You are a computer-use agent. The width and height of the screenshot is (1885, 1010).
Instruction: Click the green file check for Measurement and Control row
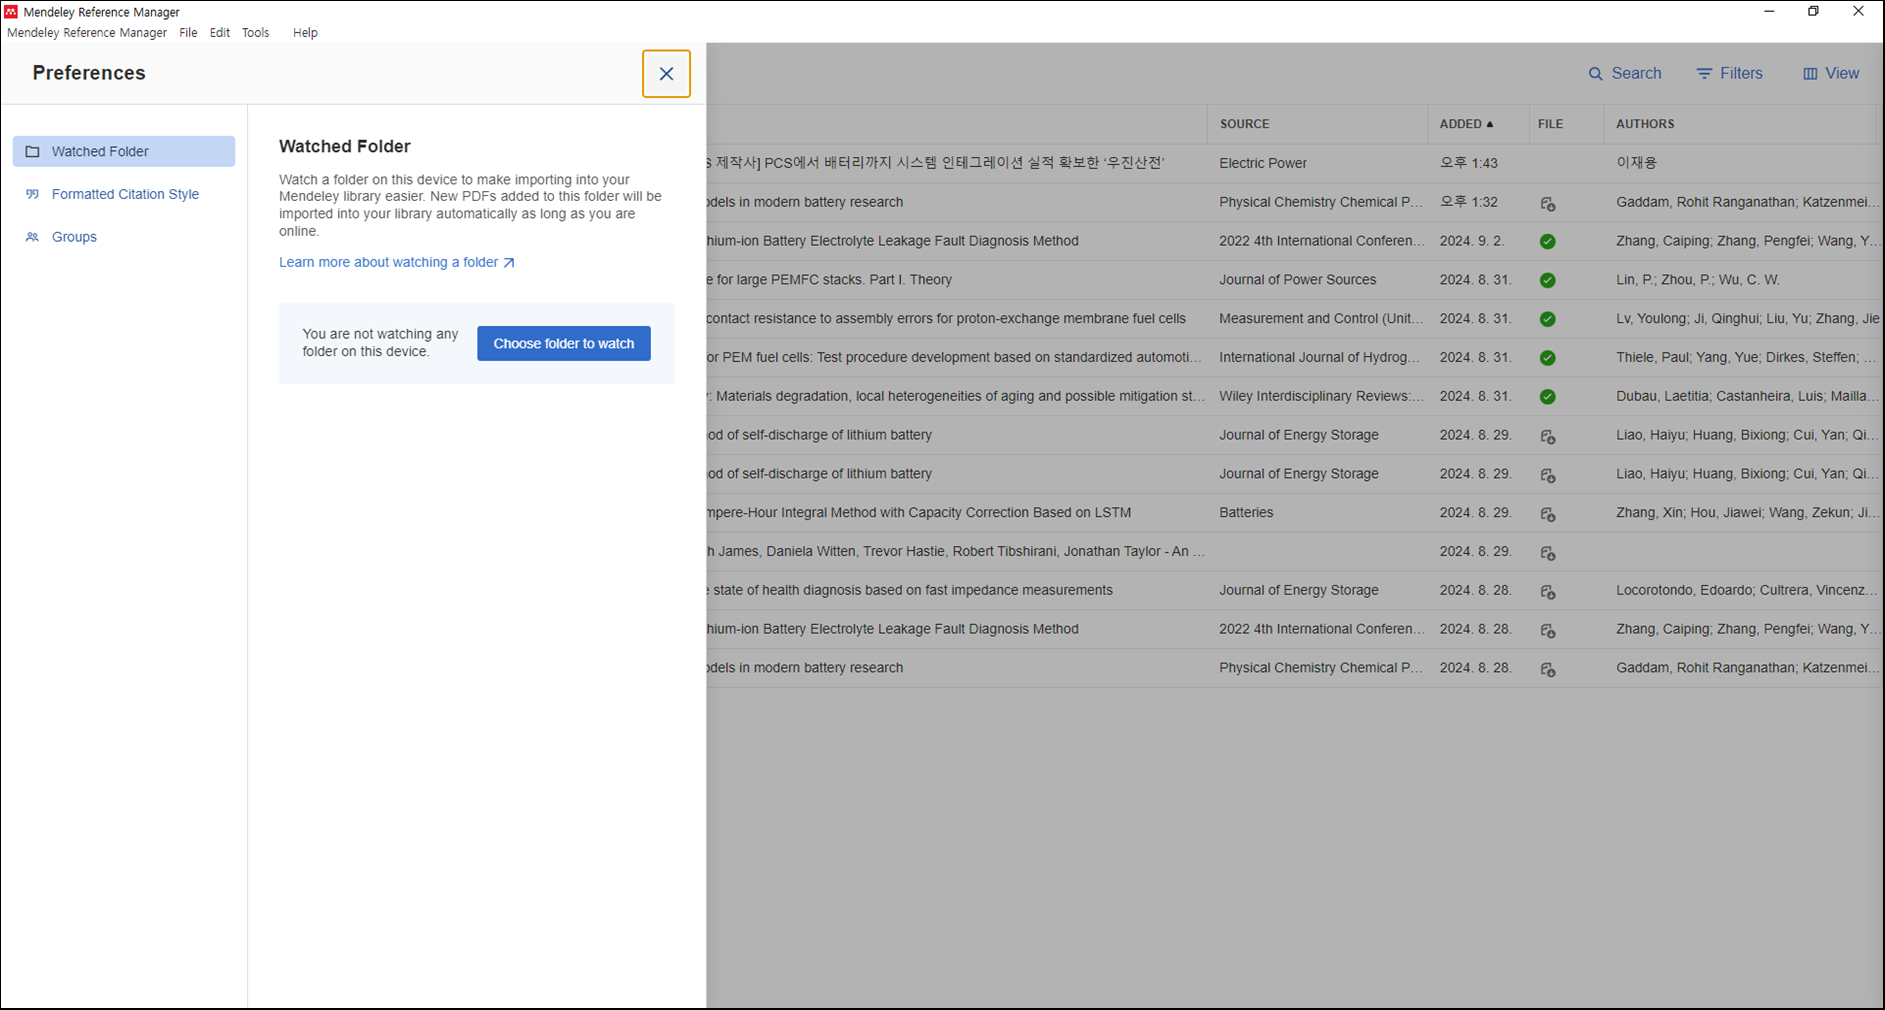pos(1548,319)
